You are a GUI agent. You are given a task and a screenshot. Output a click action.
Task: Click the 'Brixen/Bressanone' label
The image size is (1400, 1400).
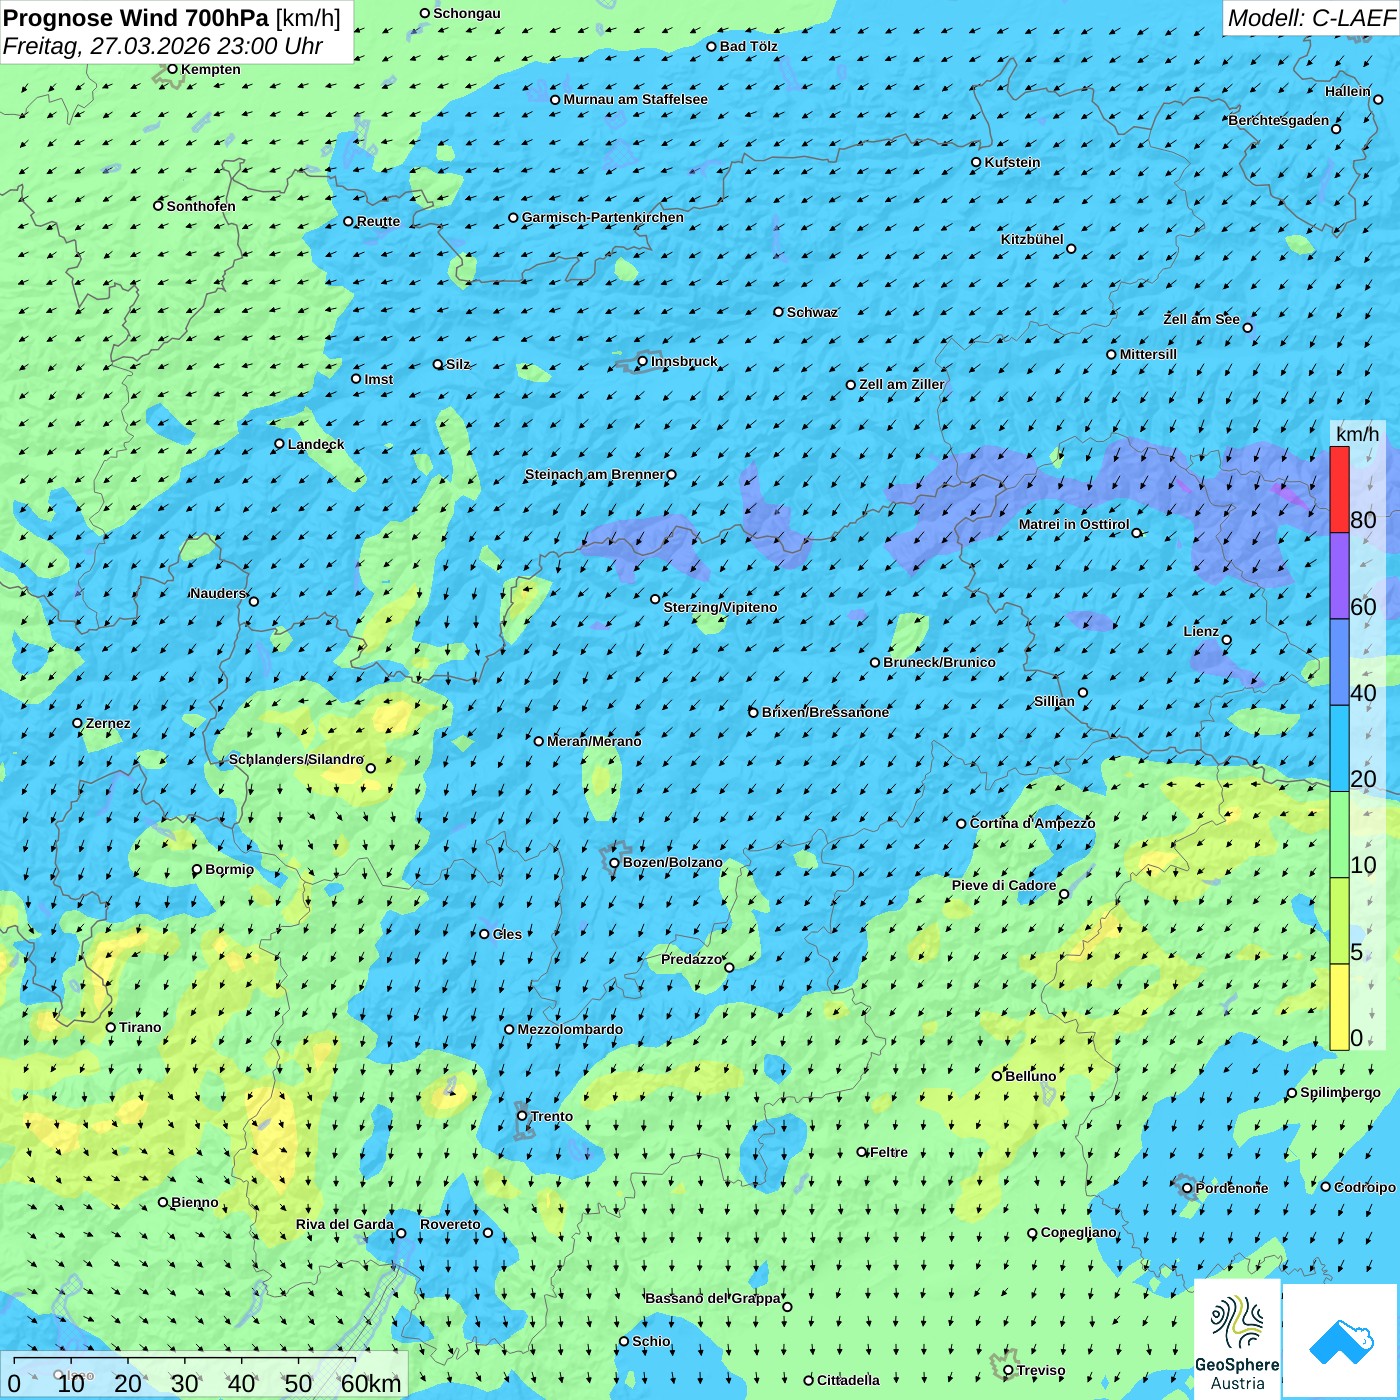[825, 712]
